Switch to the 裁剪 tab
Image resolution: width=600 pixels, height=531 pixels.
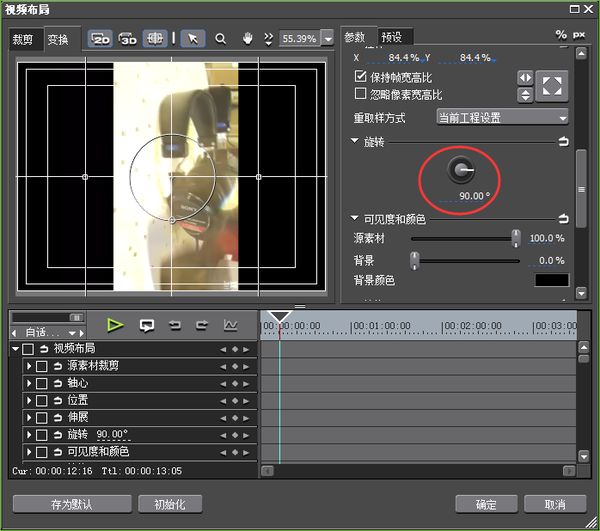pyautogui.click(x=24, y=39)
